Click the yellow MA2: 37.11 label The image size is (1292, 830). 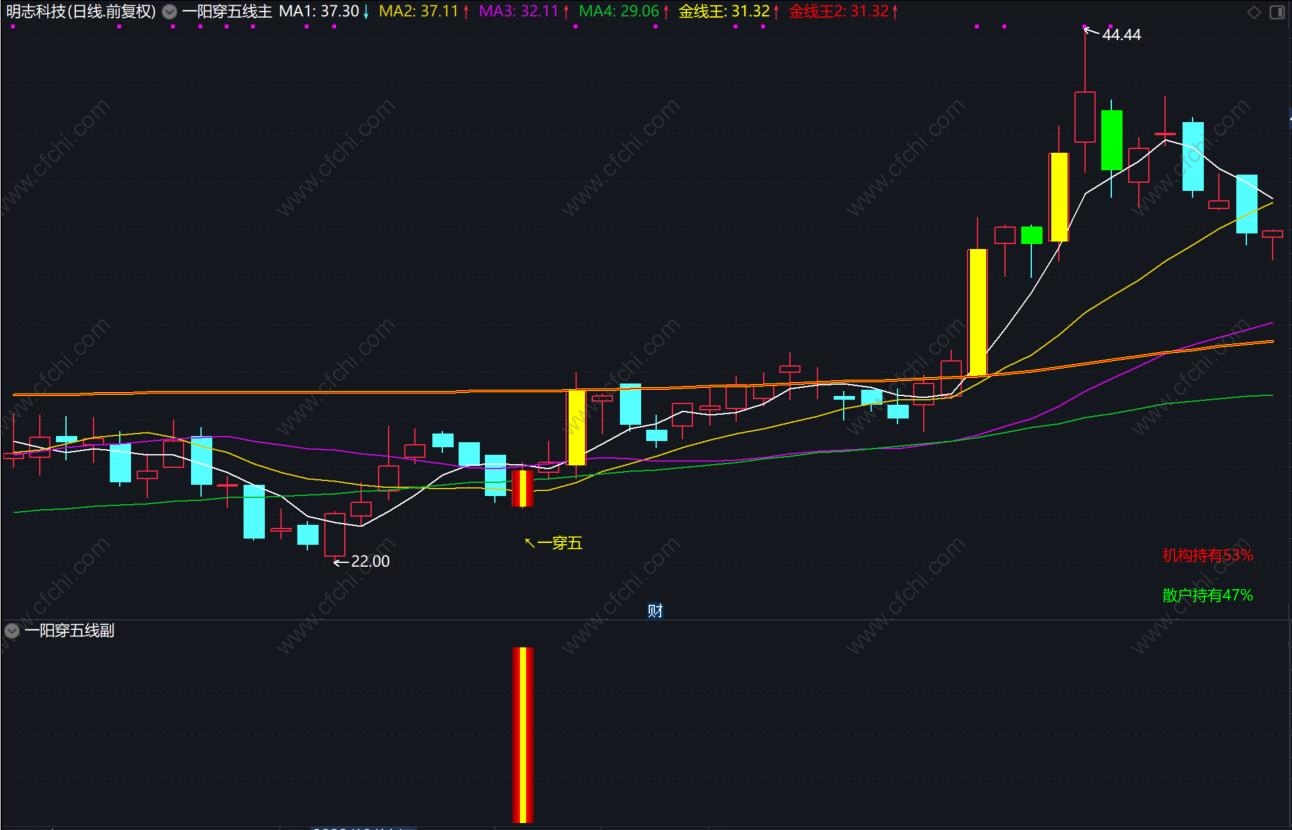pyautogui.click(x=419, y=12)
